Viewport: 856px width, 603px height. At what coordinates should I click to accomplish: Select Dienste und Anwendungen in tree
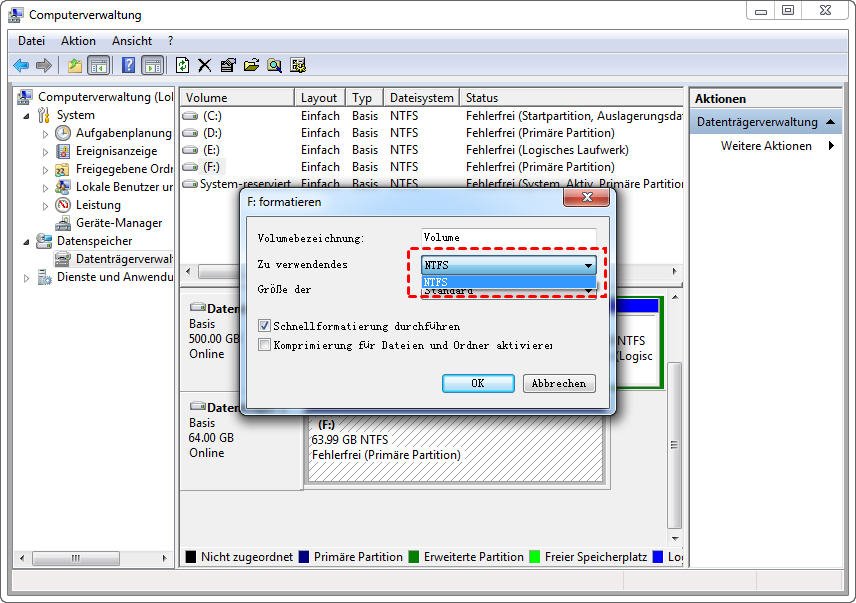[115, 277]
